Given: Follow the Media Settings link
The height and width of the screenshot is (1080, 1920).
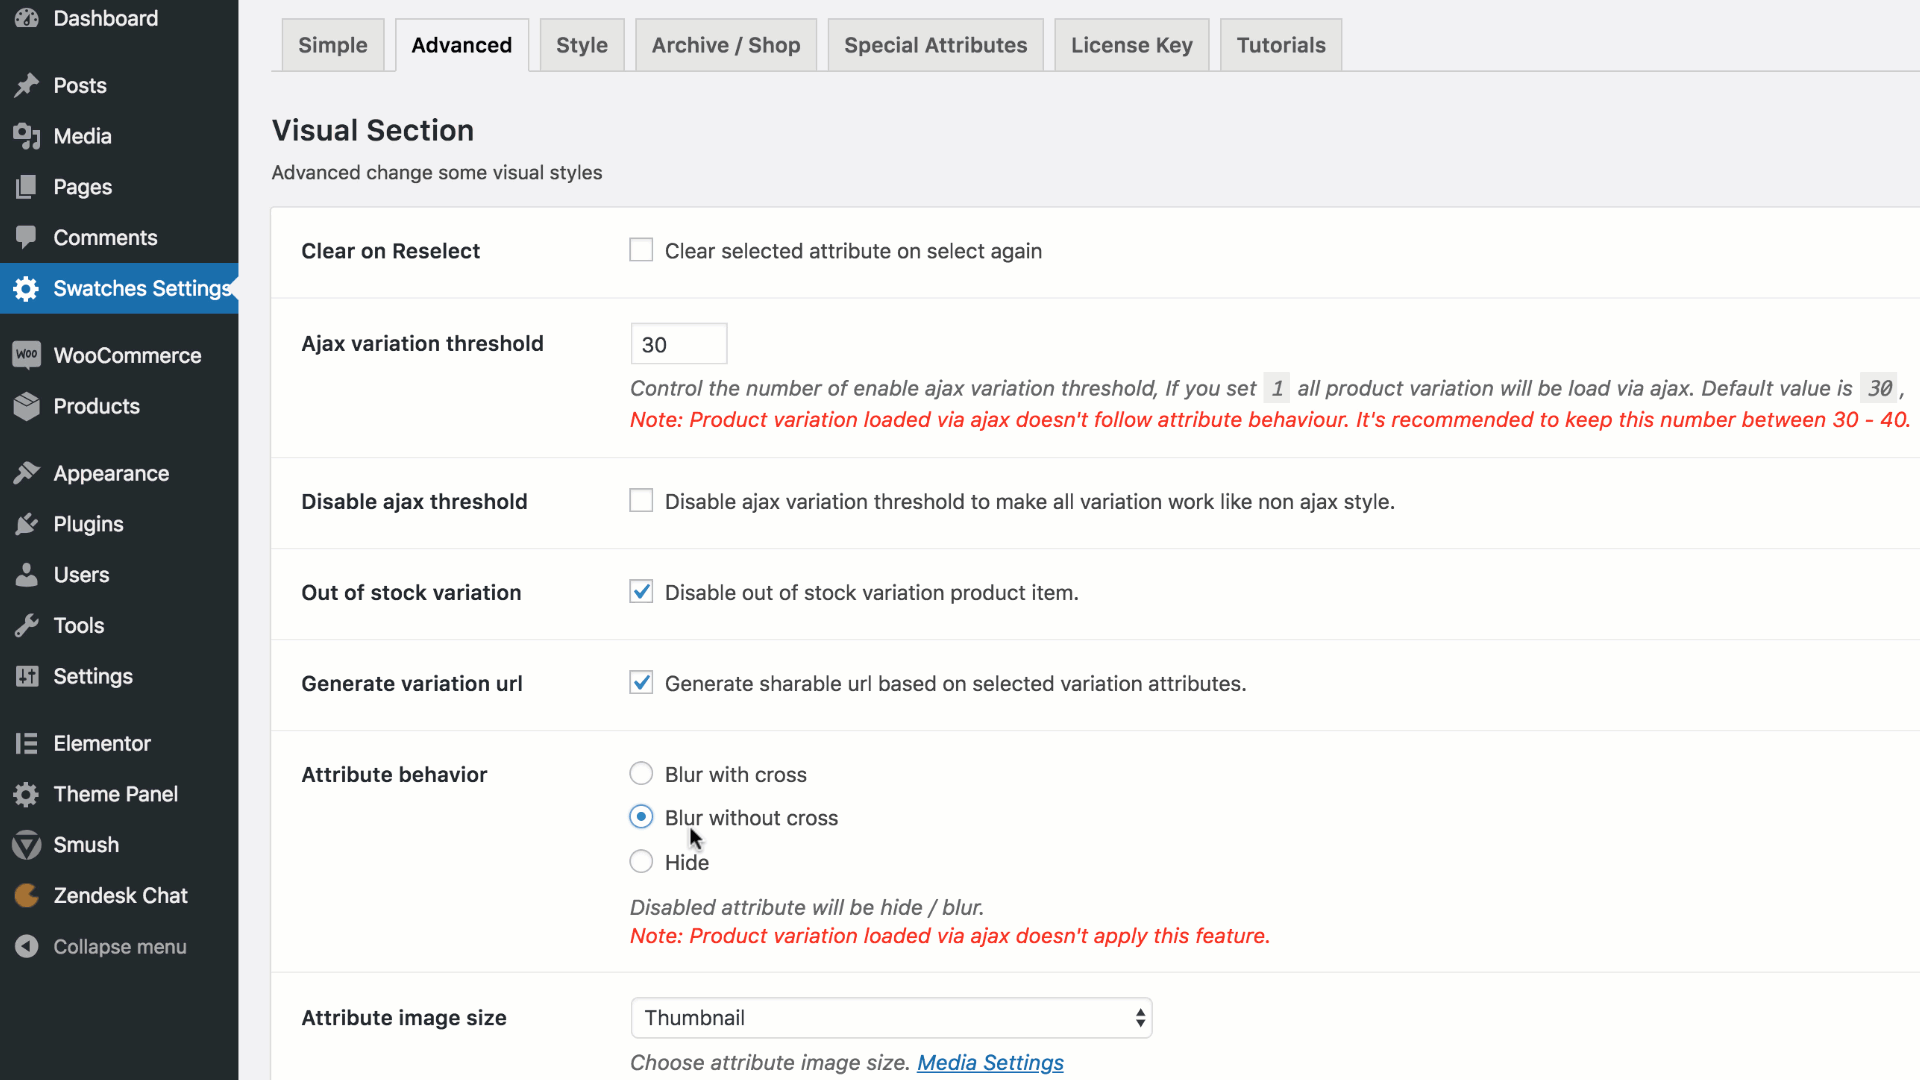Looking at the screenshot, I should click(x=989, y=1063).
